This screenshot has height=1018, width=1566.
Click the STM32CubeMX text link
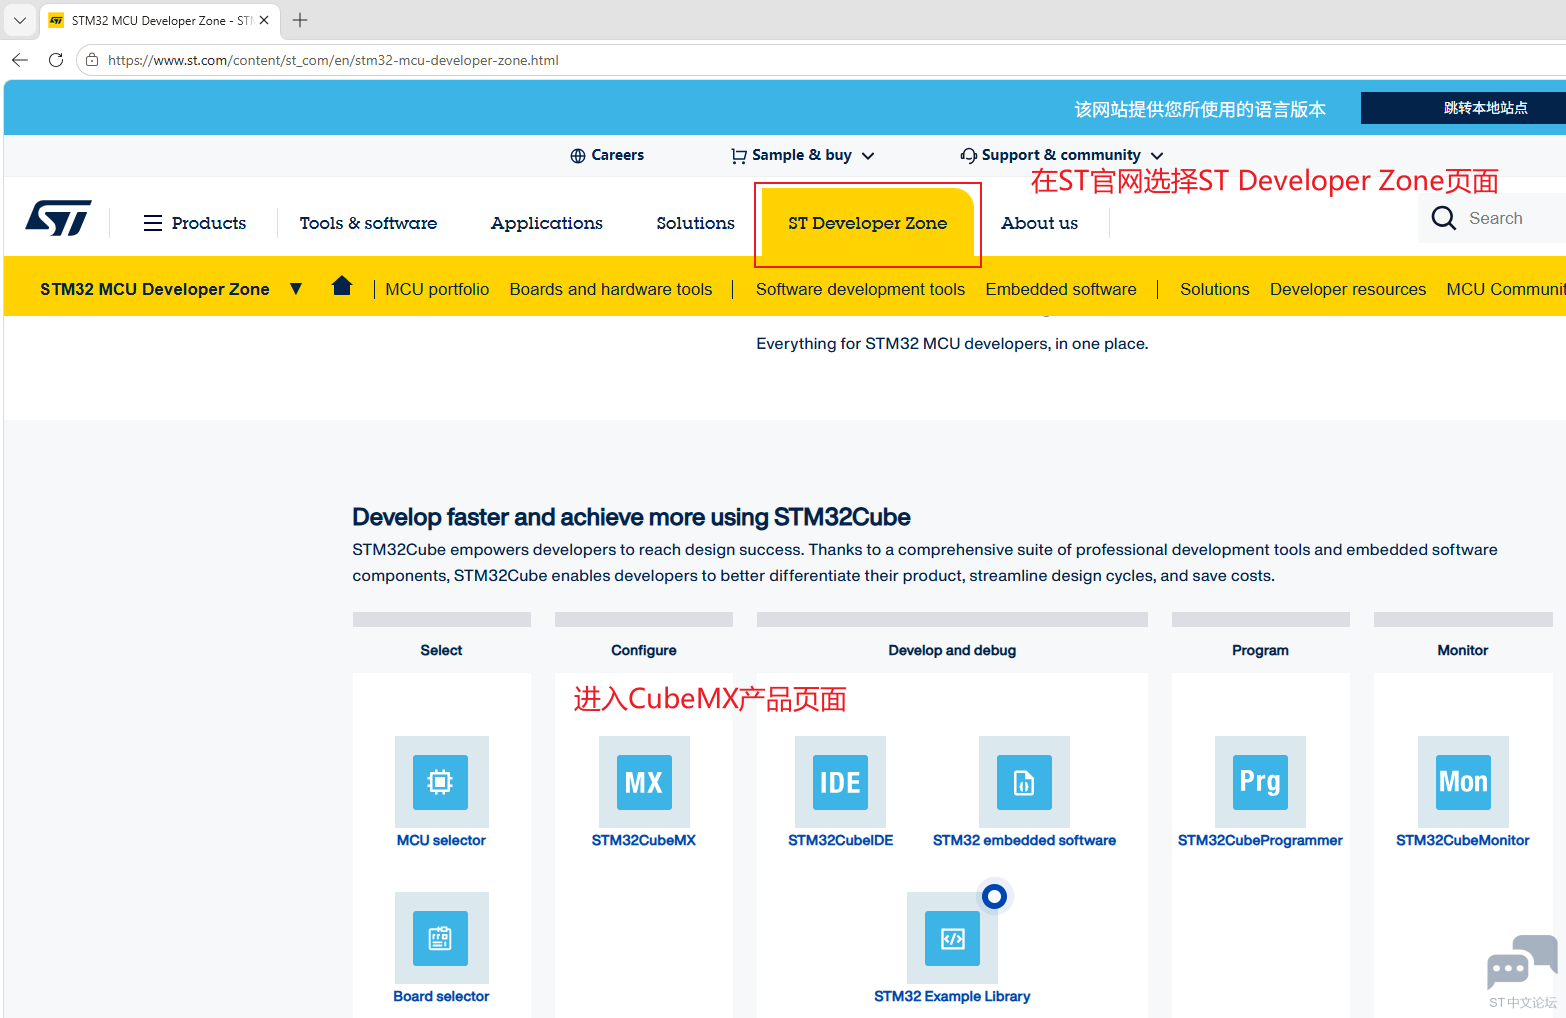click(644, 840)
